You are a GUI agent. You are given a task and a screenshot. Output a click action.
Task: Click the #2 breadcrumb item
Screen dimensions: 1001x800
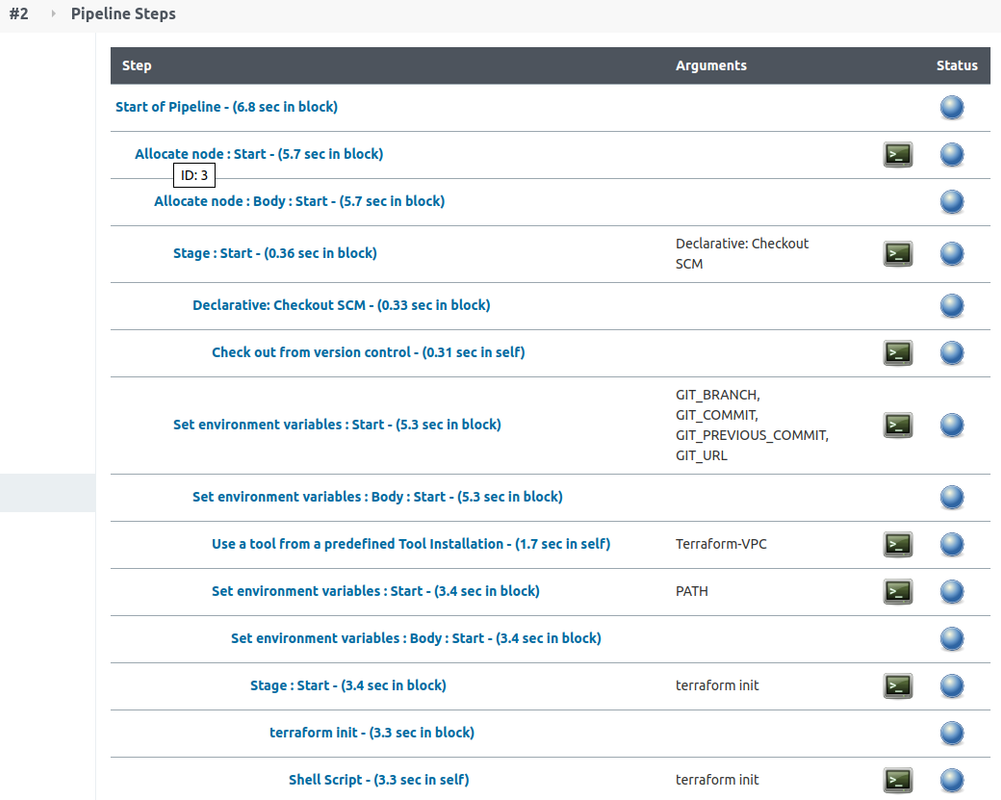pyautogui.click(x=20, y=14)
